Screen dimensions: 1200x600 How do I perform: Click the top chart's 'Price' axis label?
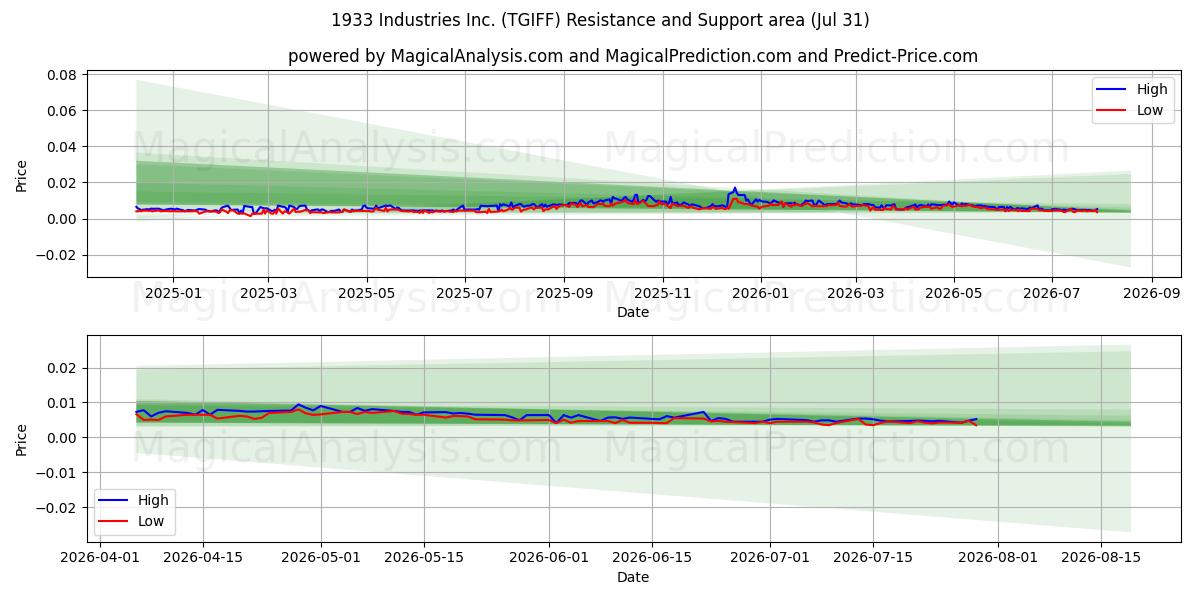coord(22,174)
